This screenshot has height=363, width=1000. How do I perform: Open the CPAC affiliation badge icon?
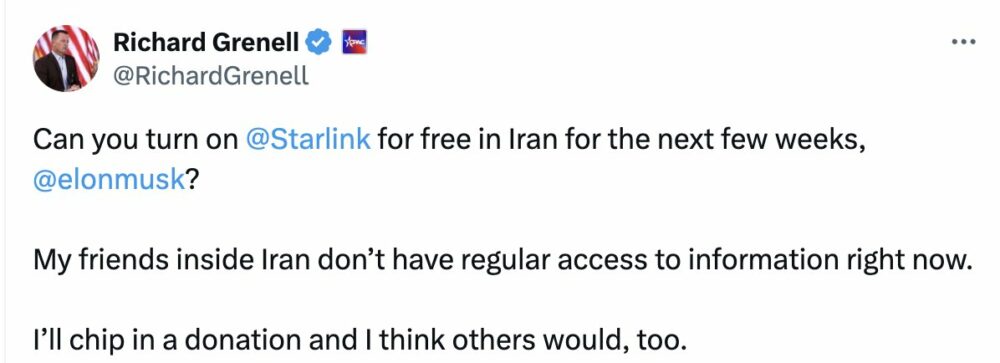click(355, 42)
